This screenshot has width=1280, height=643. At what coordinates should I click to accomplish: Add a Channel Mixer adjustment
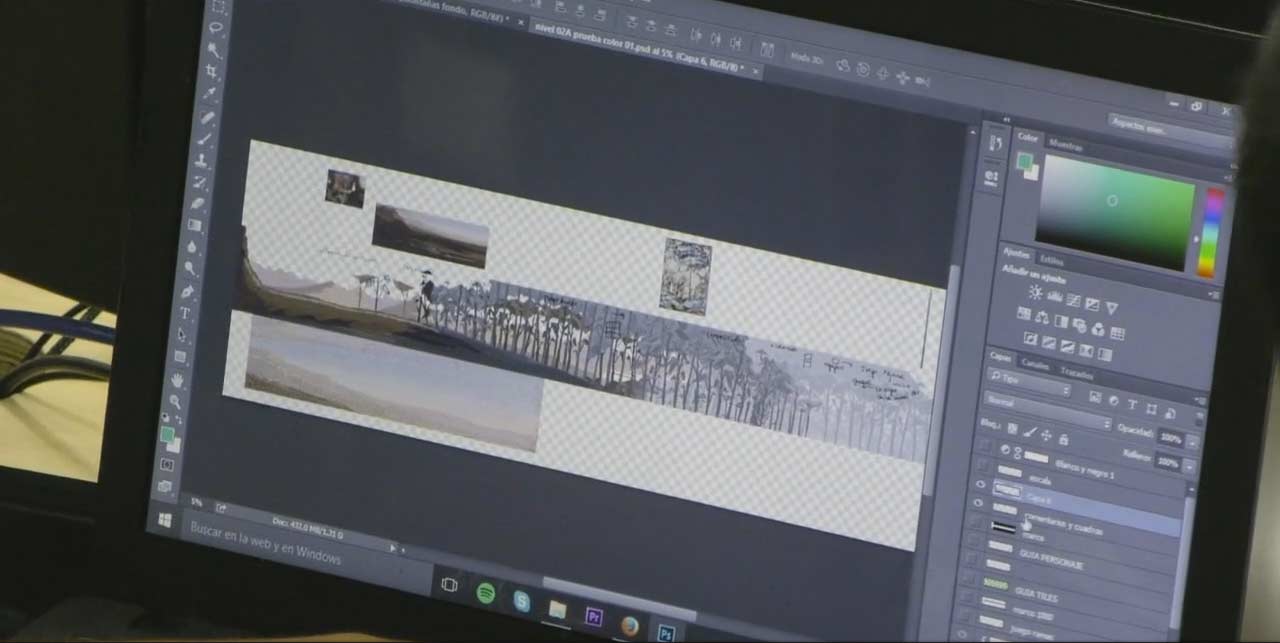[x=1098, y=329]
